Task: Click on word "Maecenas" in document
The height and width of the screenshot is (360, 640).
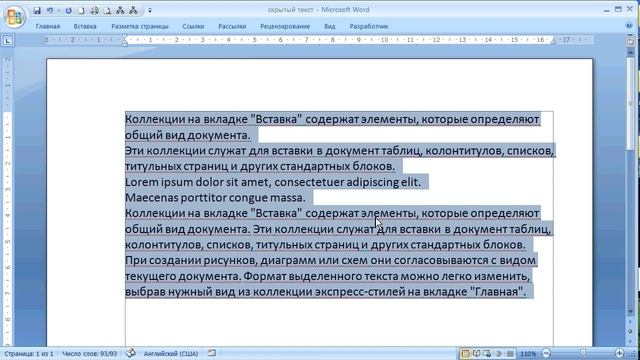Action: click(151, 198)
